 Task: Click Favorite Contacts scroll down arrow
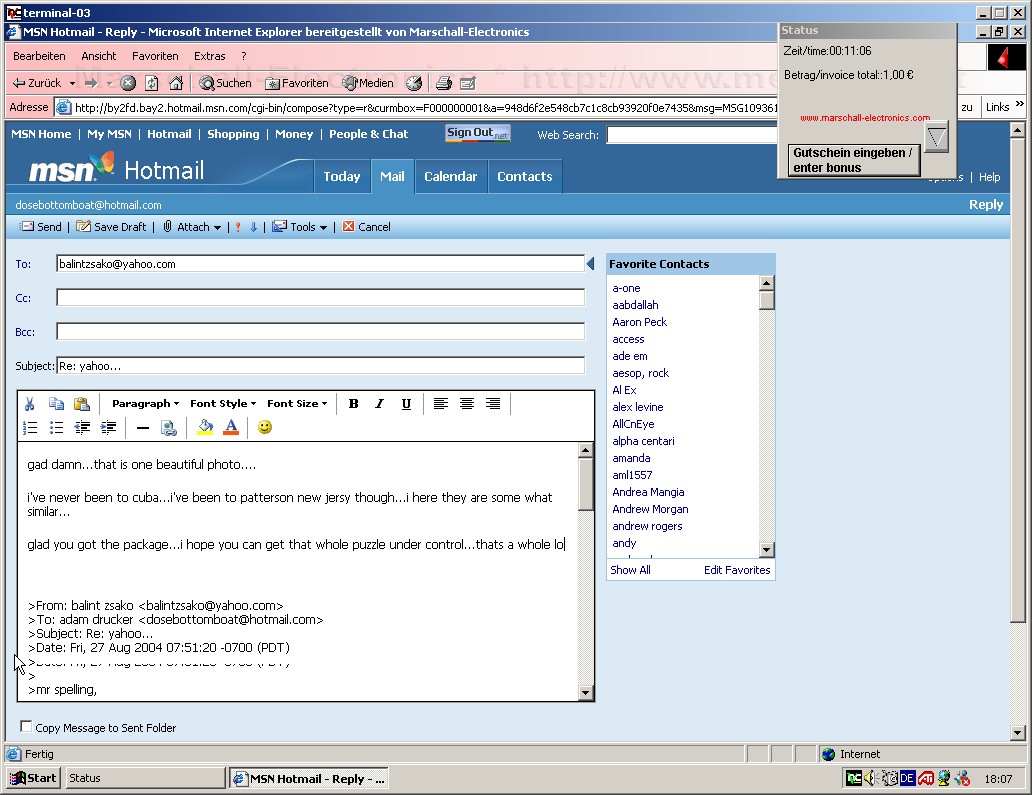[766, 550]
